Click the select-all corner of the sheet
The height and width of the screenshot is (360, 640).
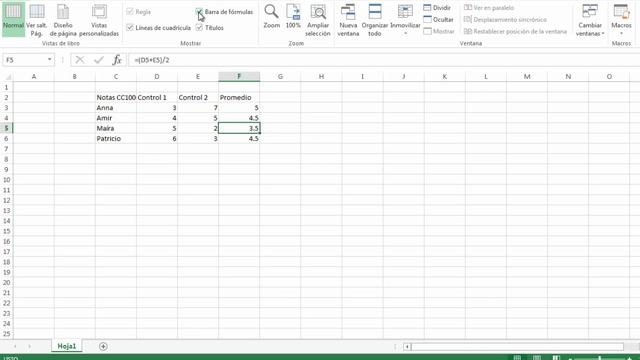7,77
